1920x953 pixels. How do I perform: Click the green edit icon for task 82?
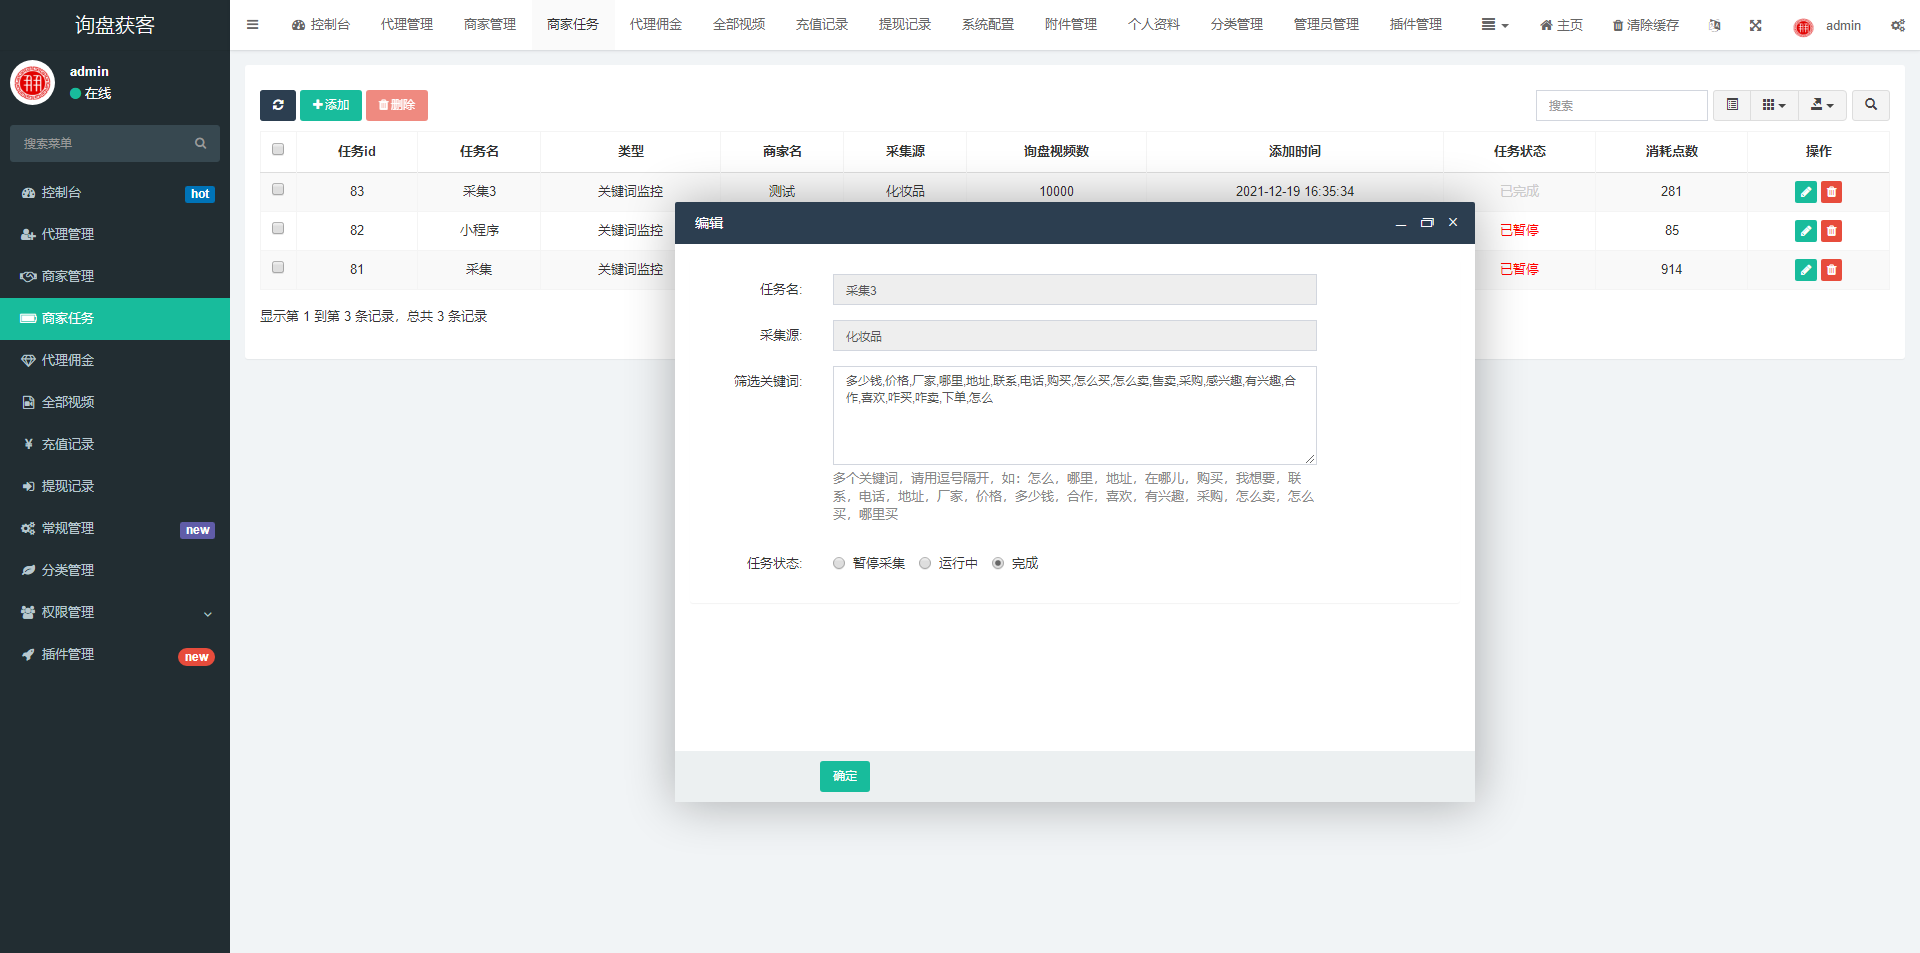tap(1805, 231)
